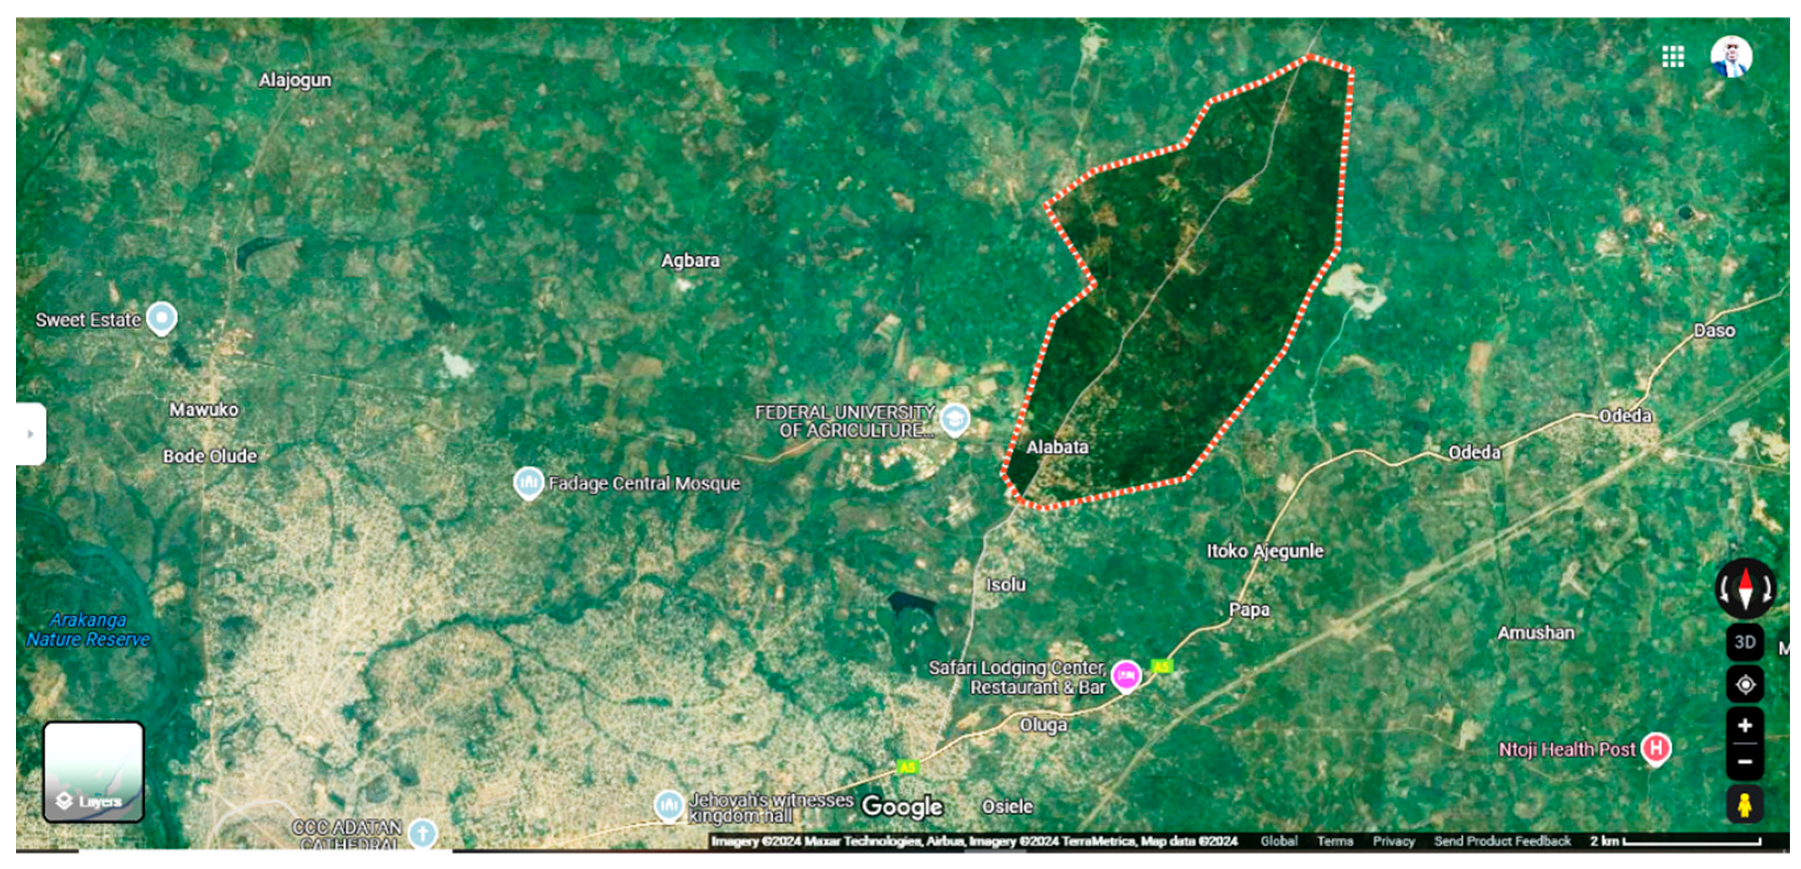Open the Privacy link in footer
Viewport: 1801px width, 869px height.
click(x=1393, y=841)
